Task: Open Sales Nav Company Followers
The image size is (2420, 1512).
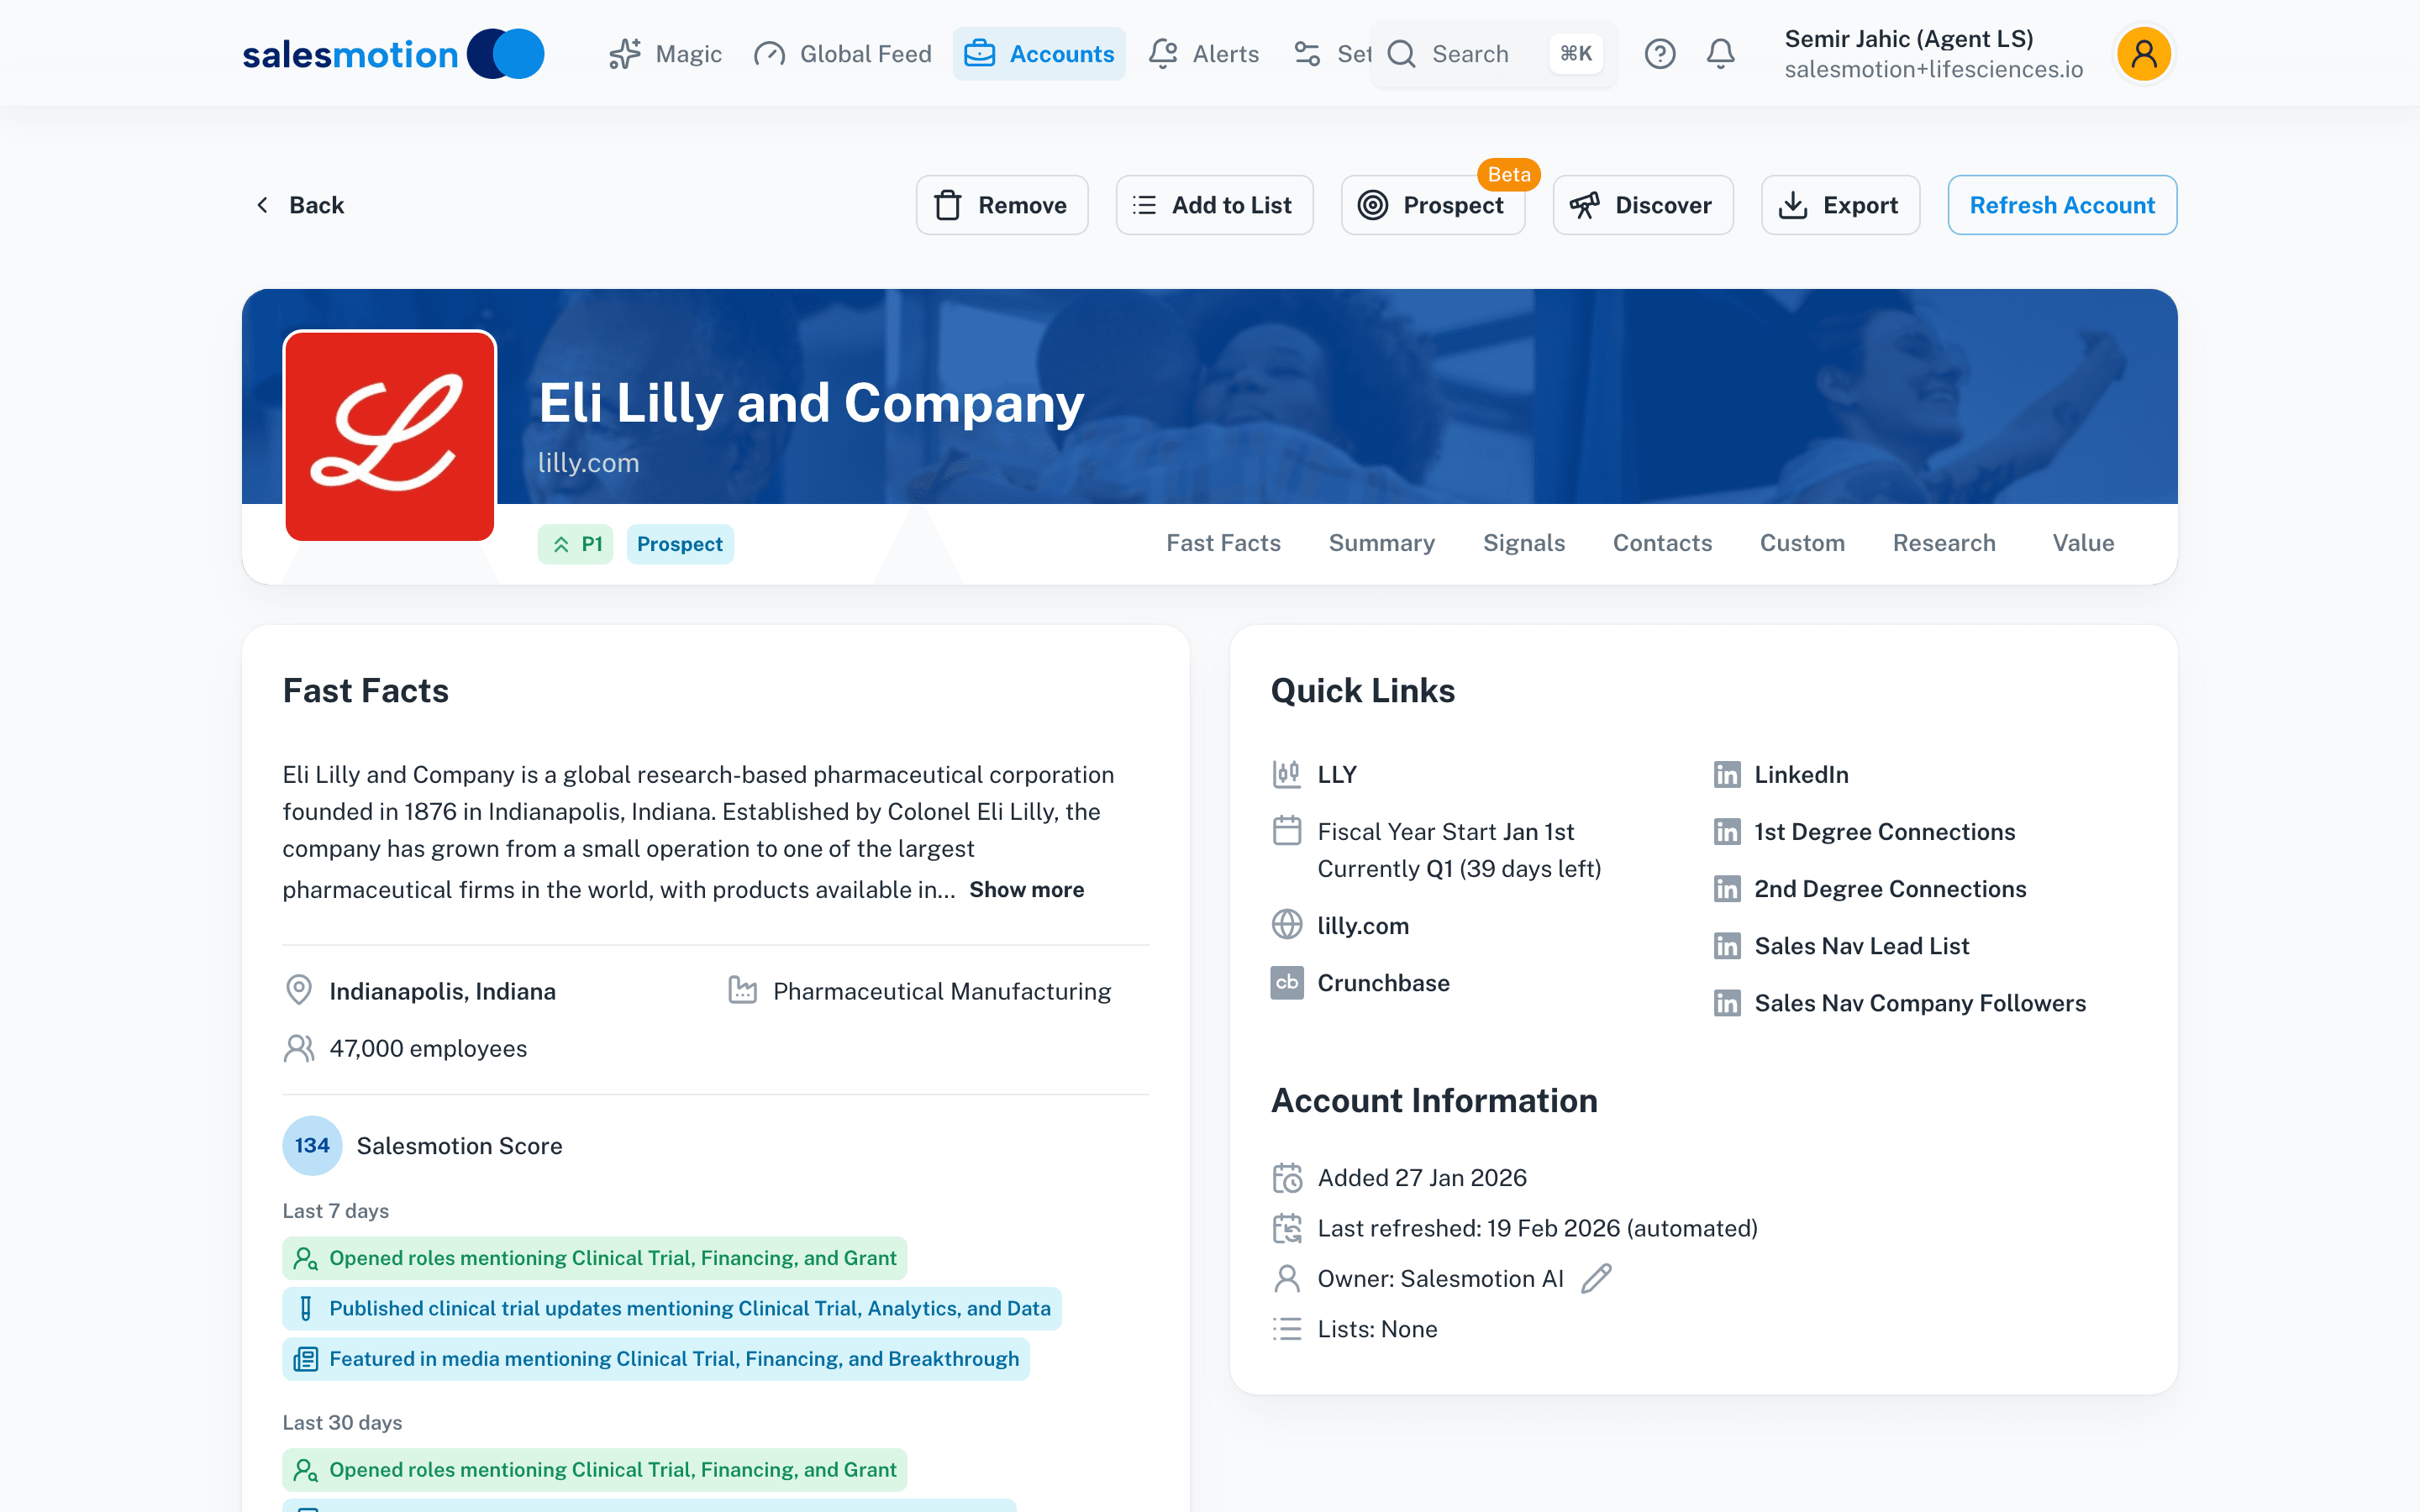Action: click(1920, 1003)
